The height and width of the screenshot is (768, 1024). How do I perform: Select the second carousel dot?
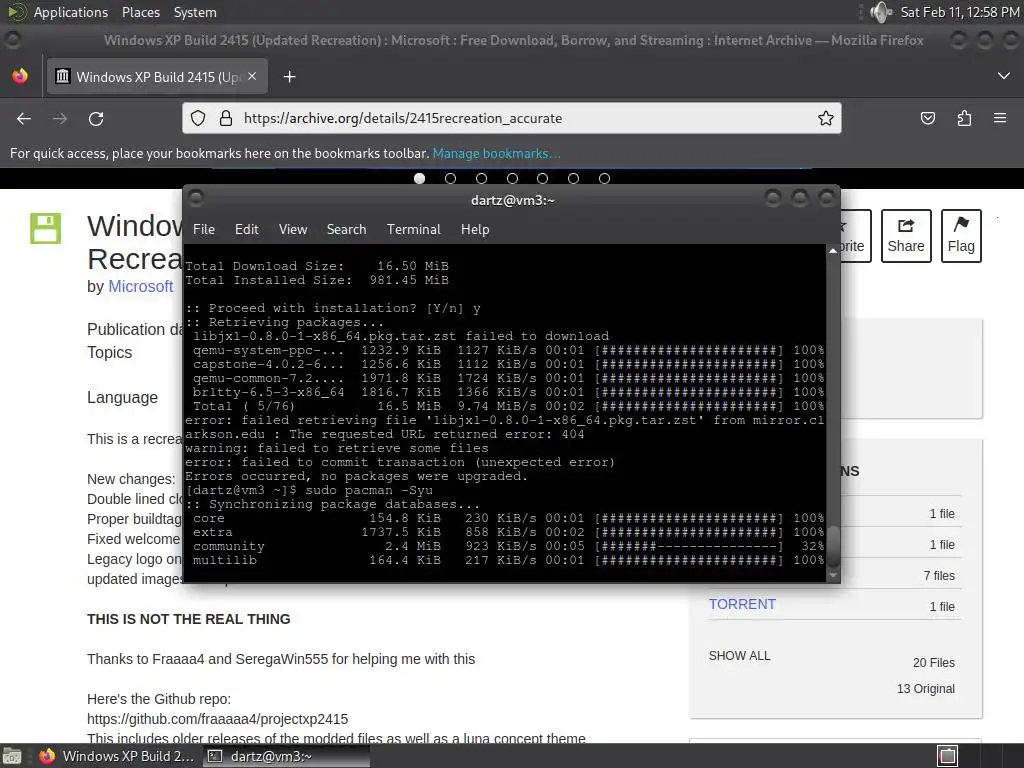(x=450, y=178)
